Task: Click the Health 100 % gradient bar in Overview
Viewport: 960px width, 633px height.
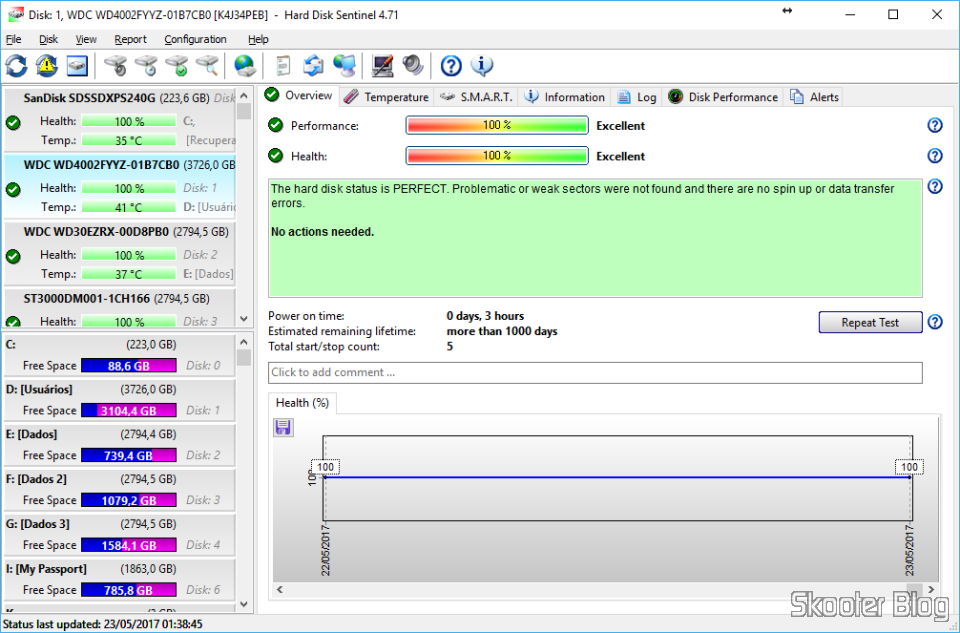Action: (x=497, y=155)
